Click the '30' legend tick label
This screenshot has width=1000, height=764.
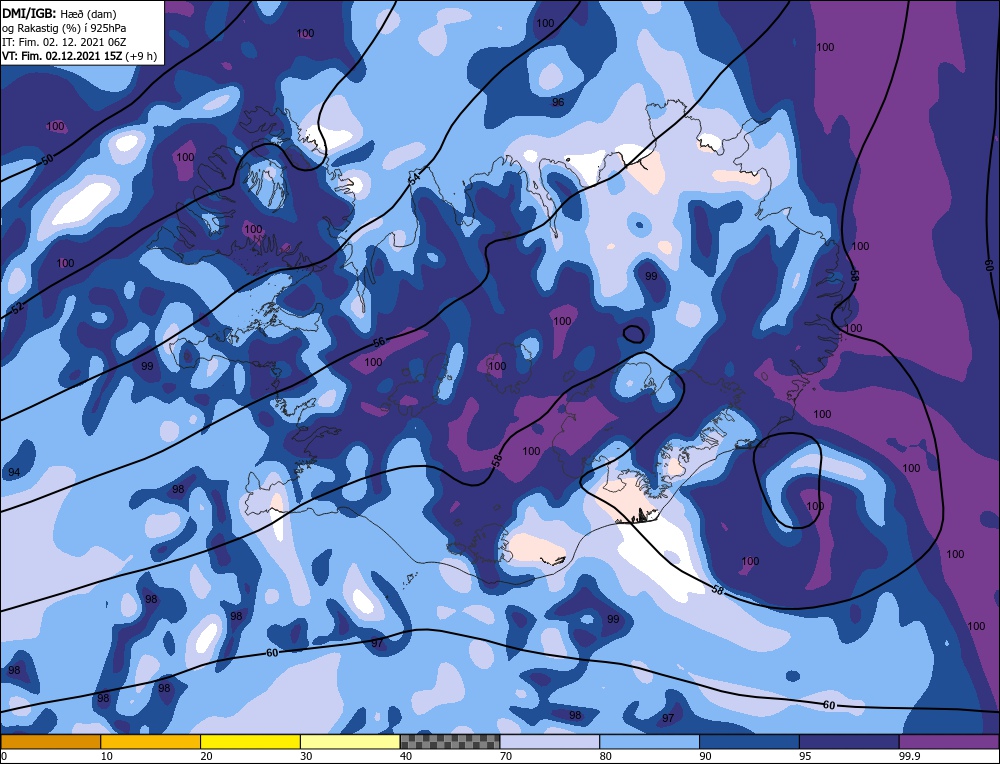pyautogui.click(x=306, y=756)
